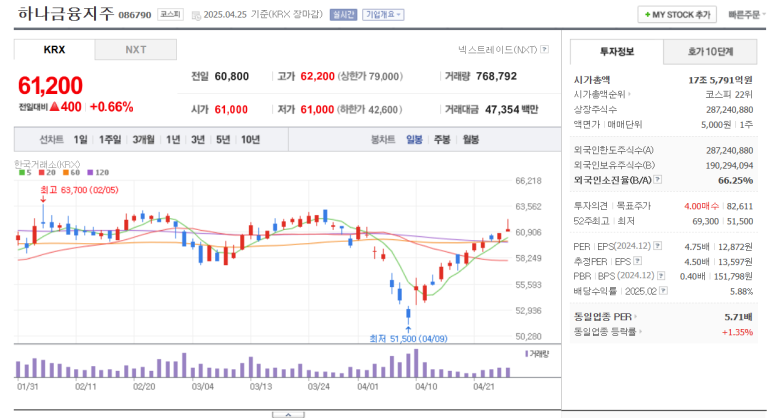Select the 일봉 candlestick chart

(x=414, y=139)
